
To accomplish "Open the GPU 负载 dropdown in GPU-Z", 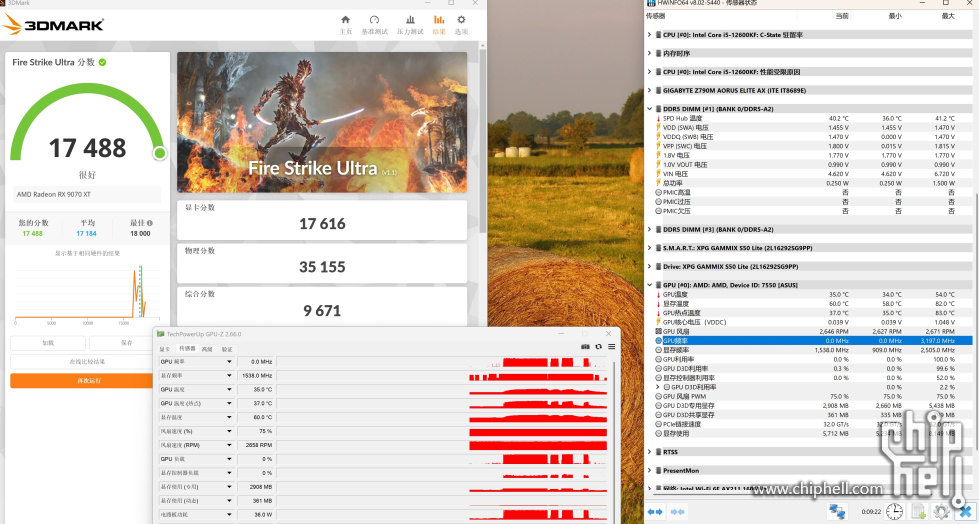I will click(229, 459).
